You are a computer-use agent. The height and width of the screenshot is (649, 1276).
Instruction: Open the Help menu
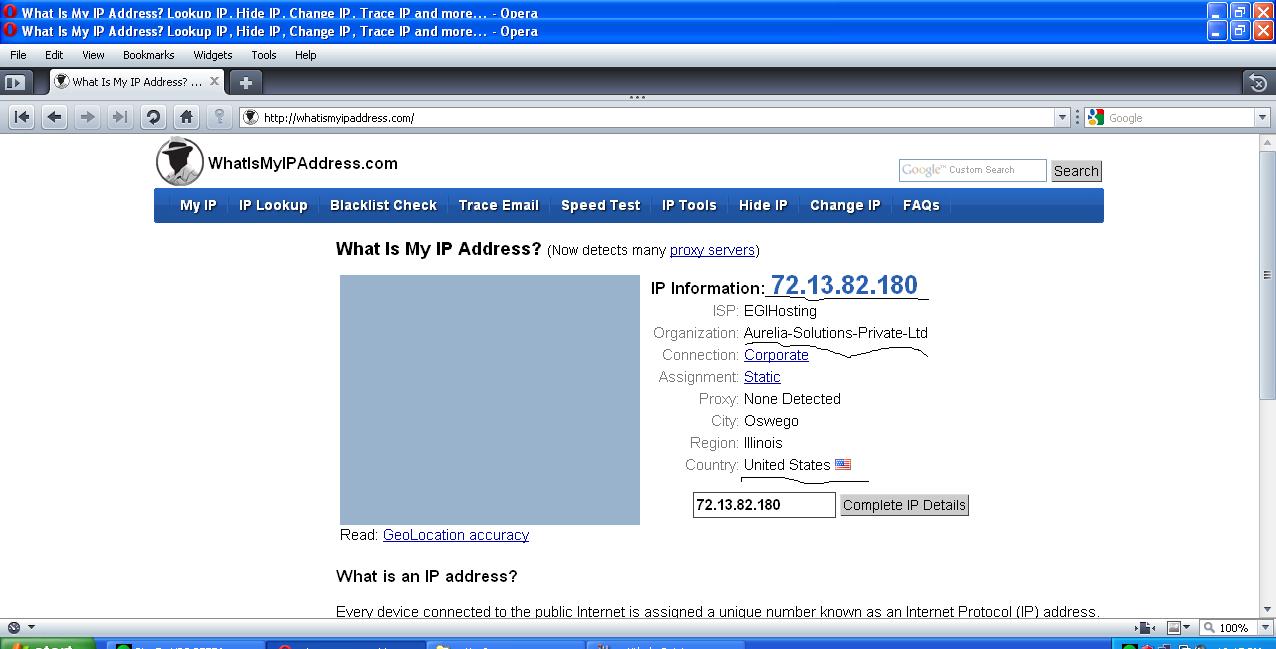click(x=306, y=55)
